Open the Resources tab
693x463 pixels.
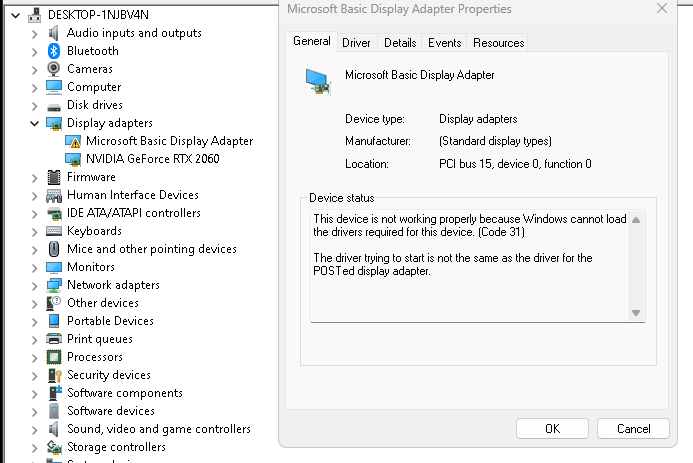pos(498,43)
